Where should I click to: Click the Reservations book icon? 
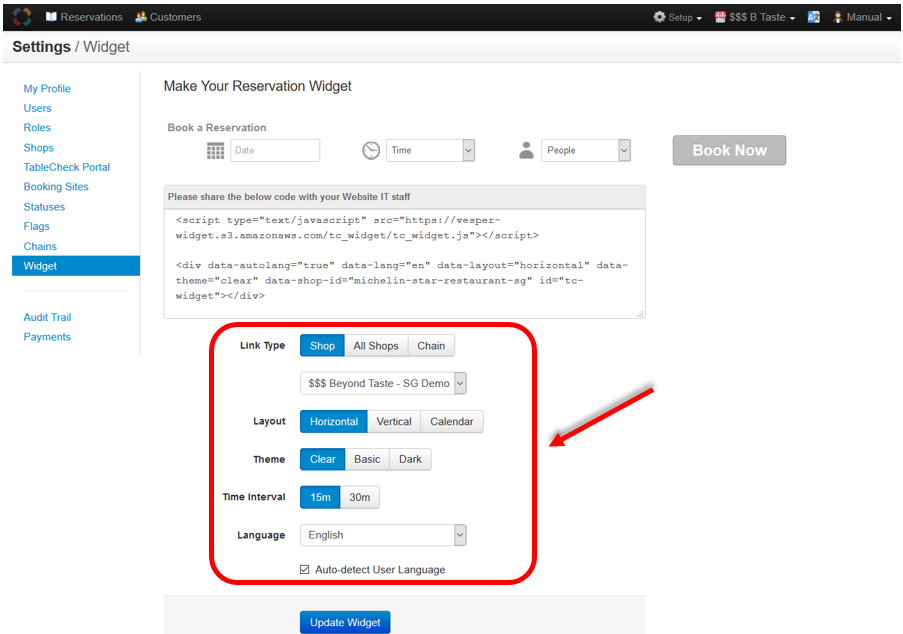click(x=51, y=17)
